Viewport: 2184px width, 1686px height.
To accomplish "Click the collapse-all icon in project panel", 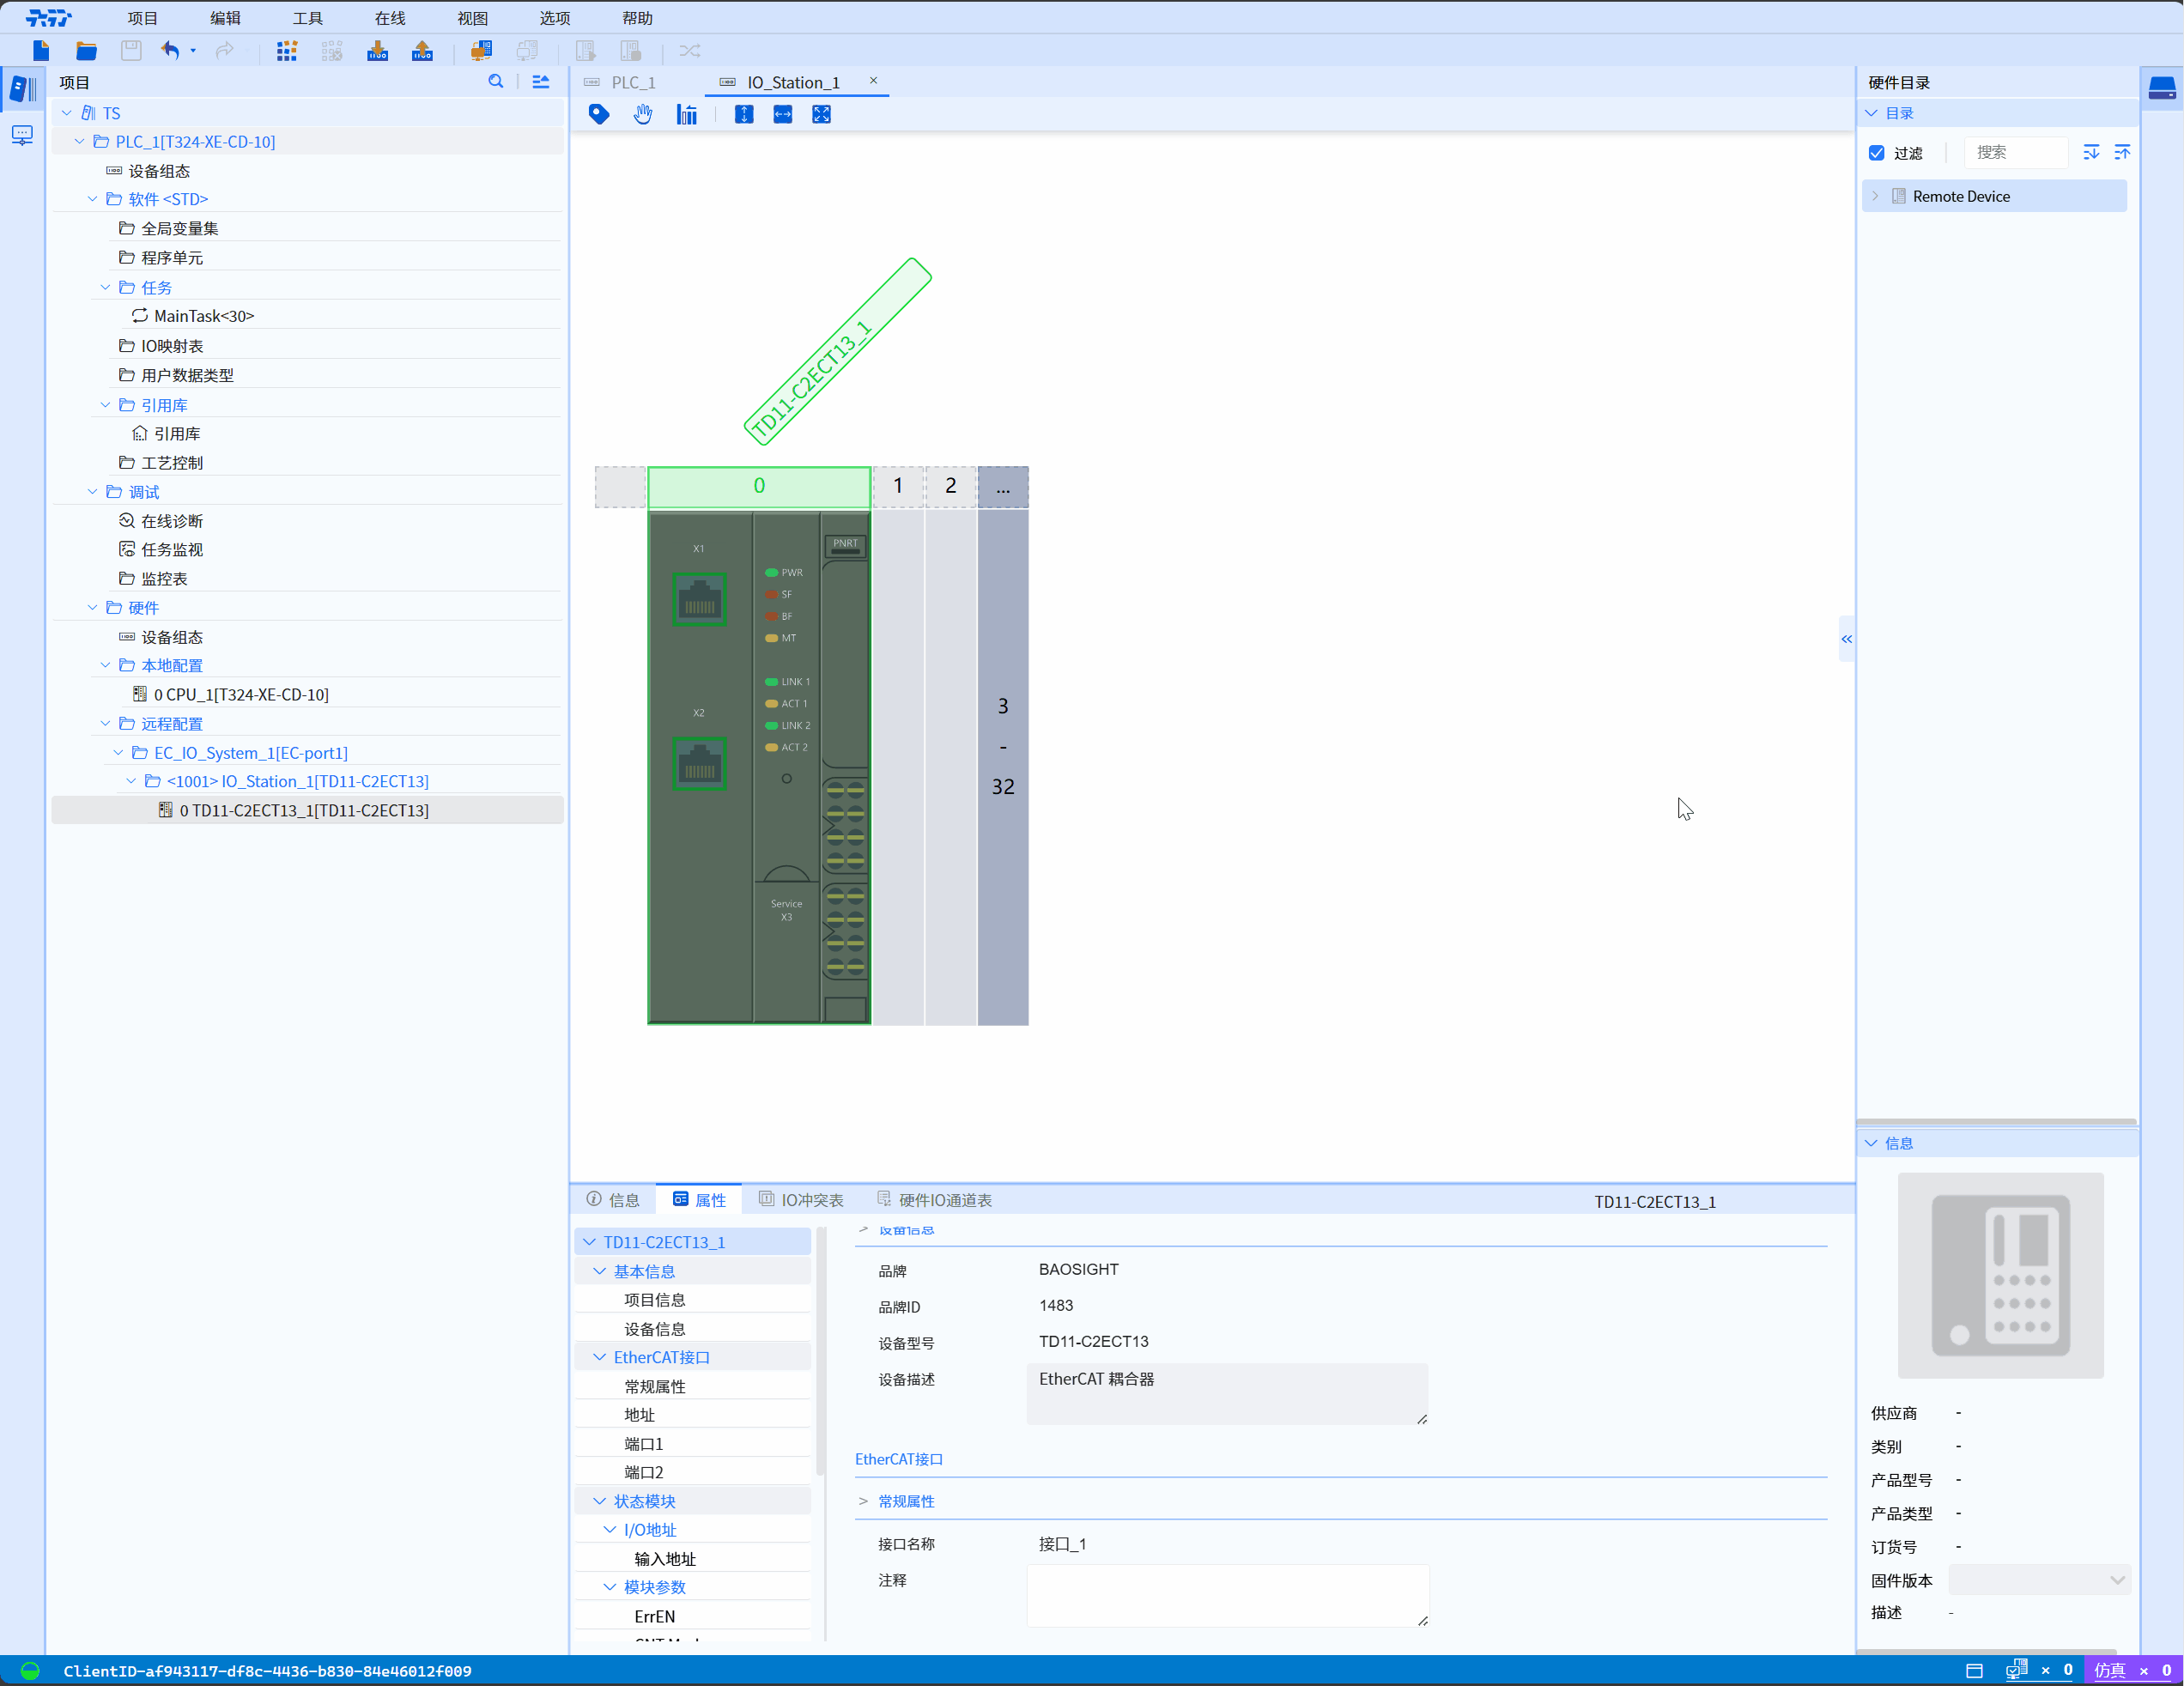I will point(541,82).
